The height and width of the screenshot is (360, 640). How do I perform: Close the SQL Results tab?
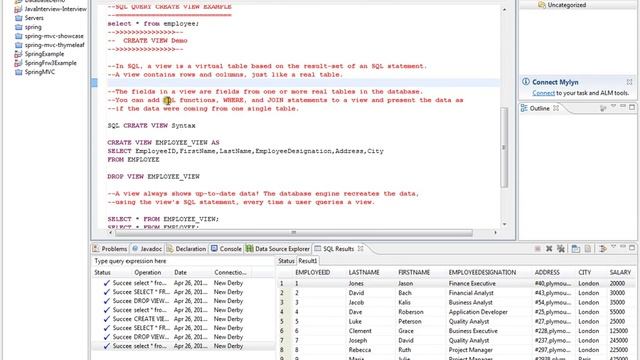pos(360,248)
